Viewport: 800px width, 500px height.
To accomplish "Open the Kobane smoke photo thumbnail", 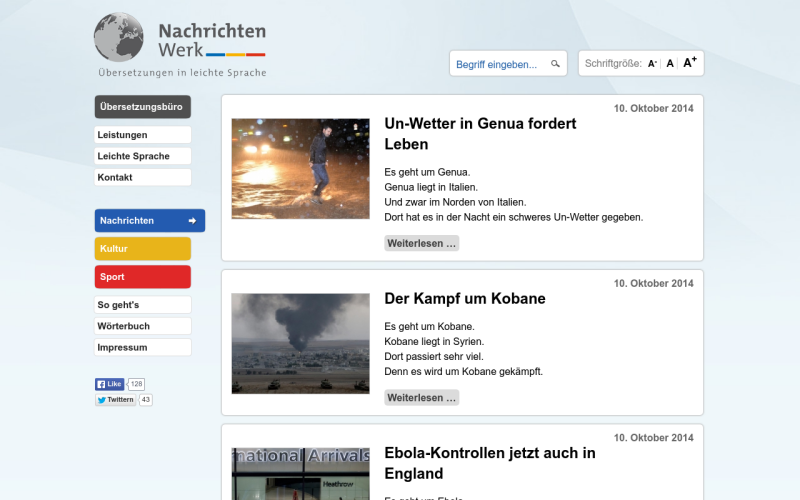I will (301, 343).
